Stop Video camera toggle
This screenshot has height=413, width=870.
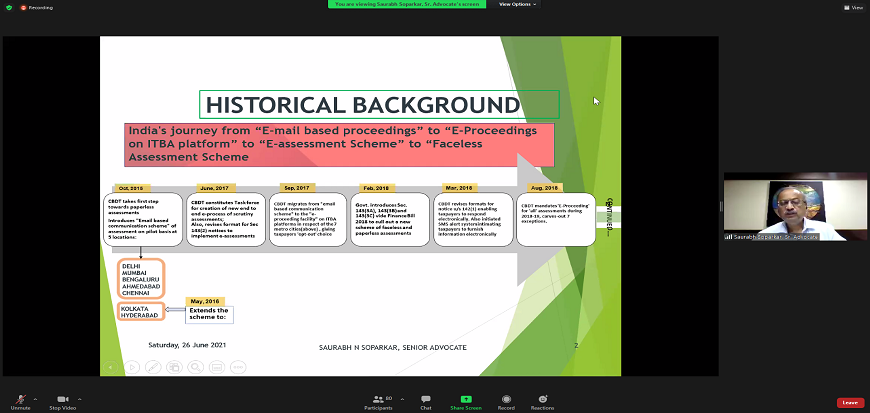click(x=63, y=400)
